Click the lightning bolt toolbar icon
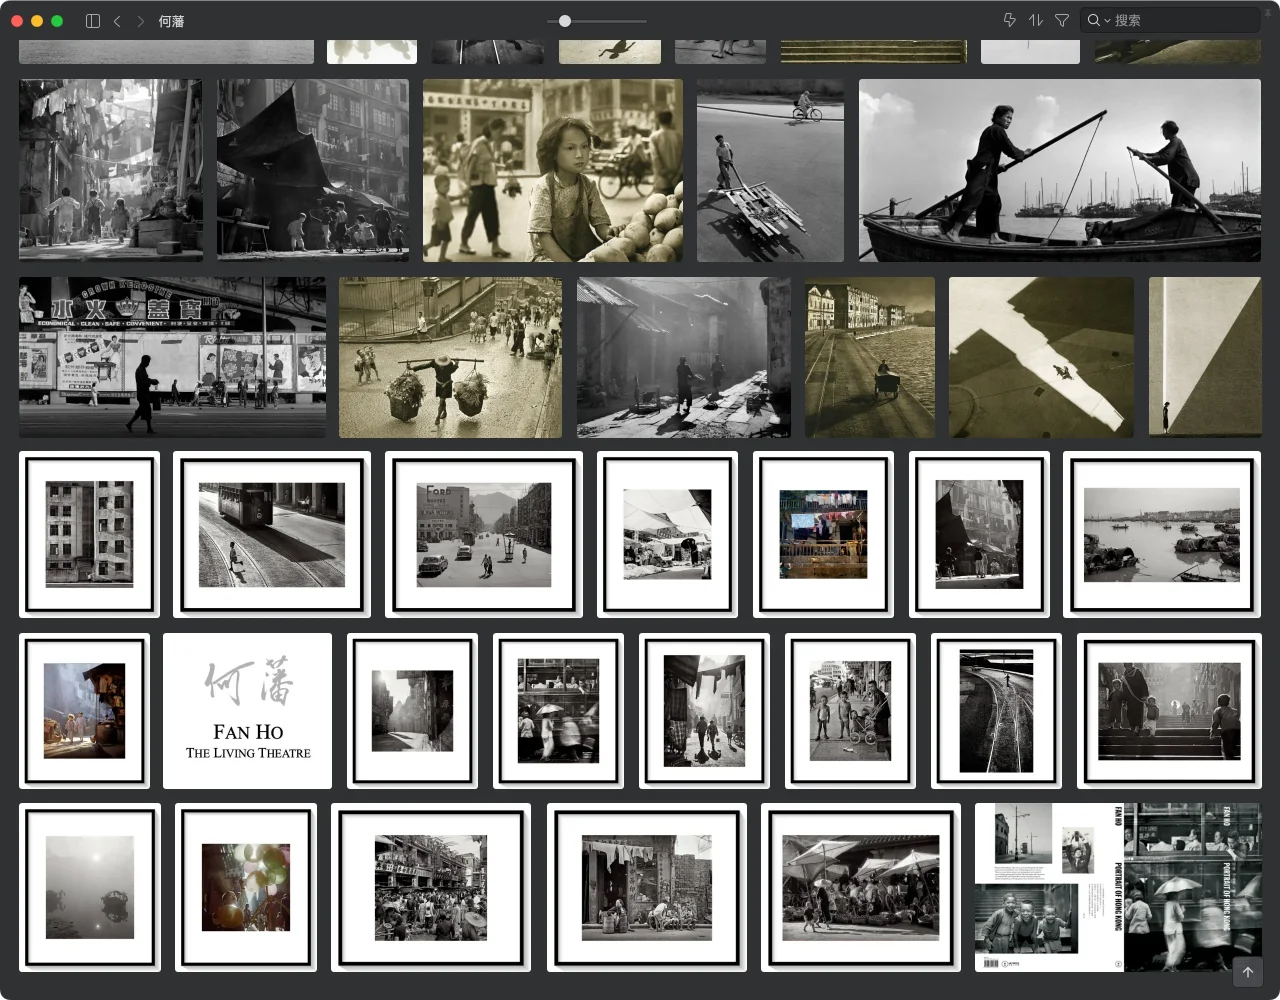 pyautogui.click(x=1009, y=20)
